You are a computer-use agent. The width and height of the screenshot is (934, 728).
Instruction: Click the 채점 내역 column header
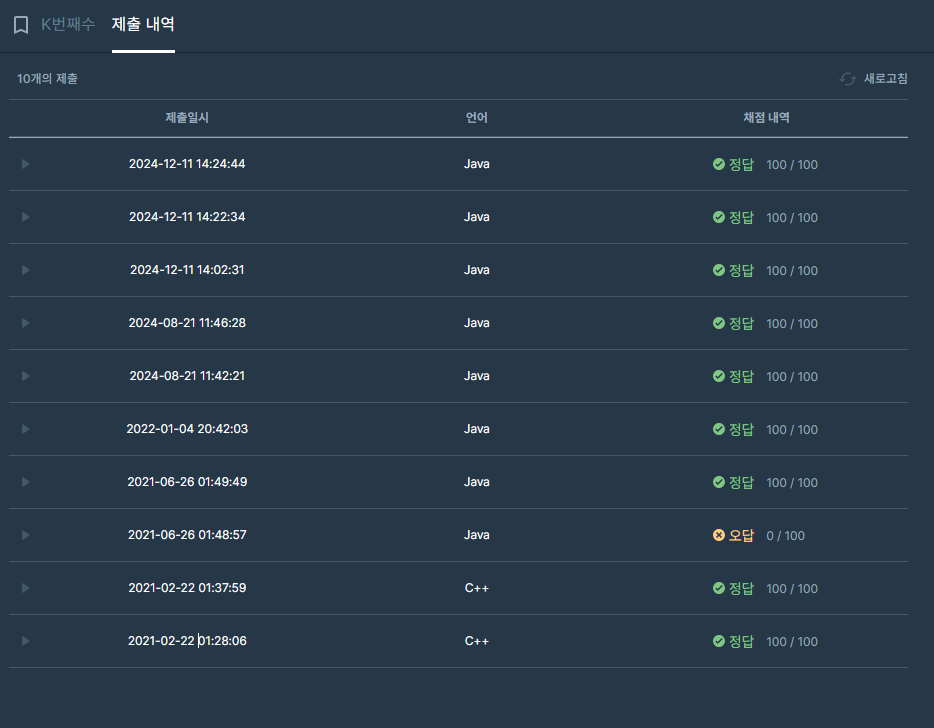766,117
